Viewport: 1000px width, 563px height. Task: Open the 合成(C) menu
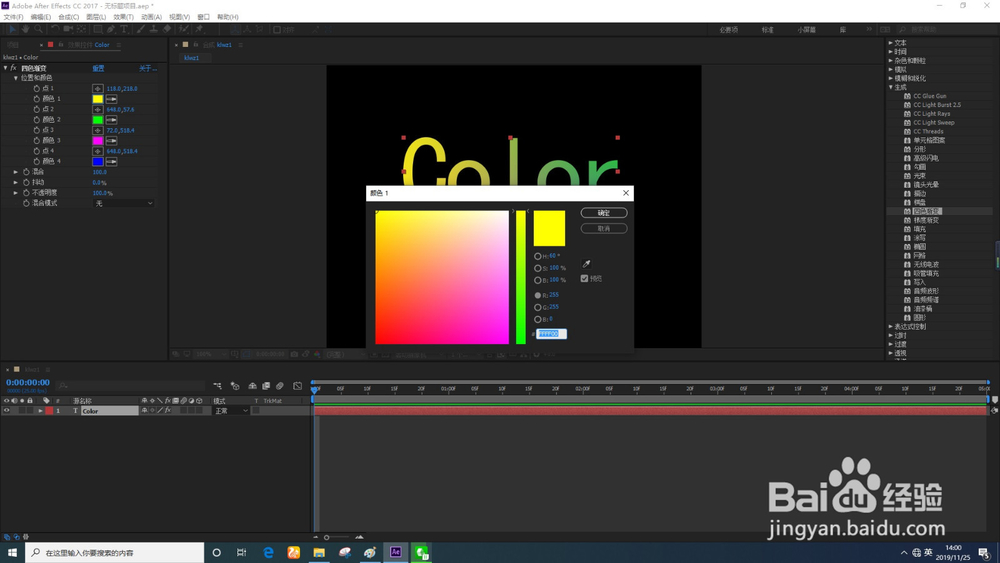[69, 17]
